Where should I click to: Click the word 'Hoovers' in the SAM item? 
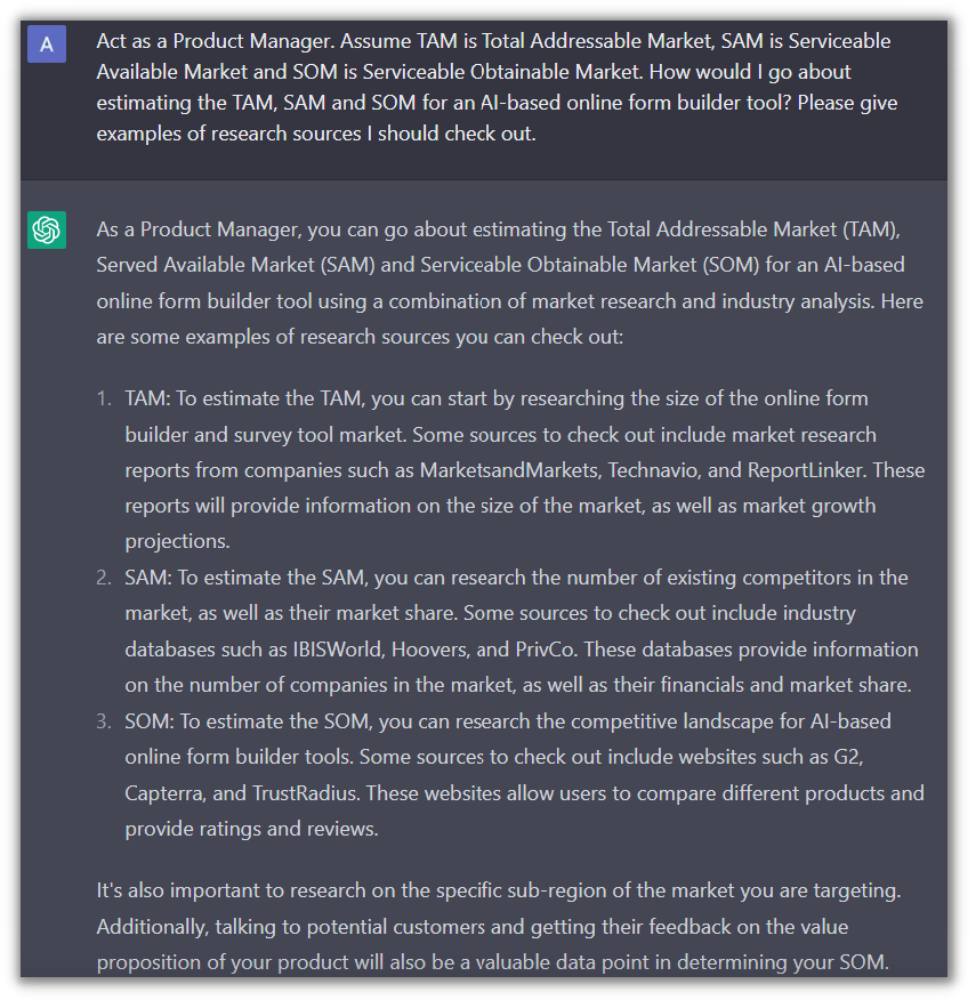(430, 650)
